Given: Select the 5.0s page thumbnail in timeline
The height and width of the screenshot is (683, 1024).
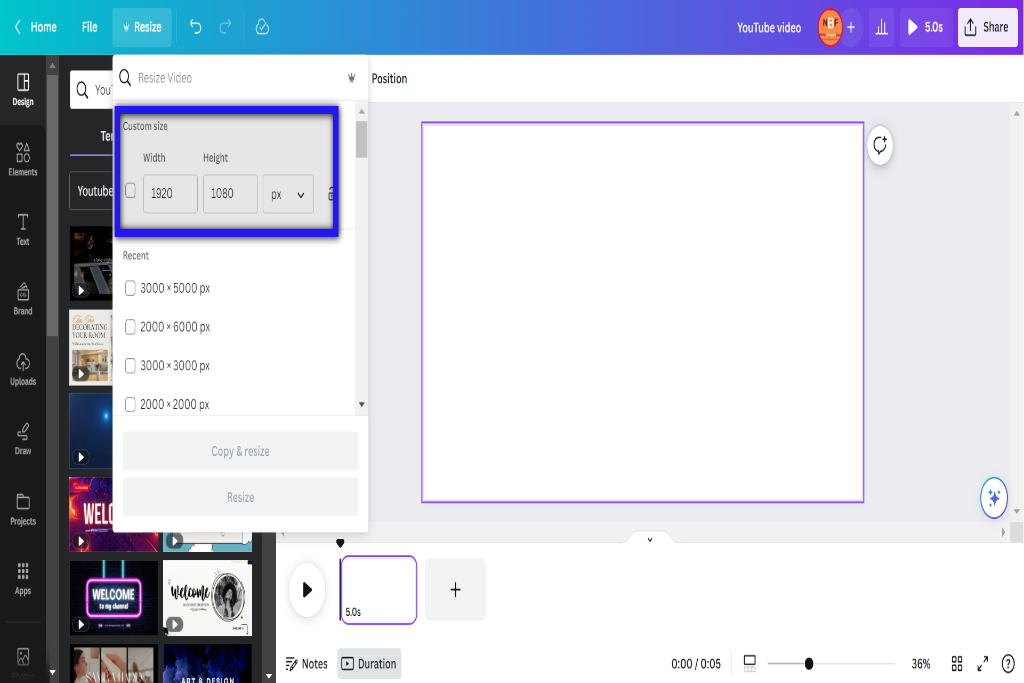Looking at the screenshot, I should point(379,590).
